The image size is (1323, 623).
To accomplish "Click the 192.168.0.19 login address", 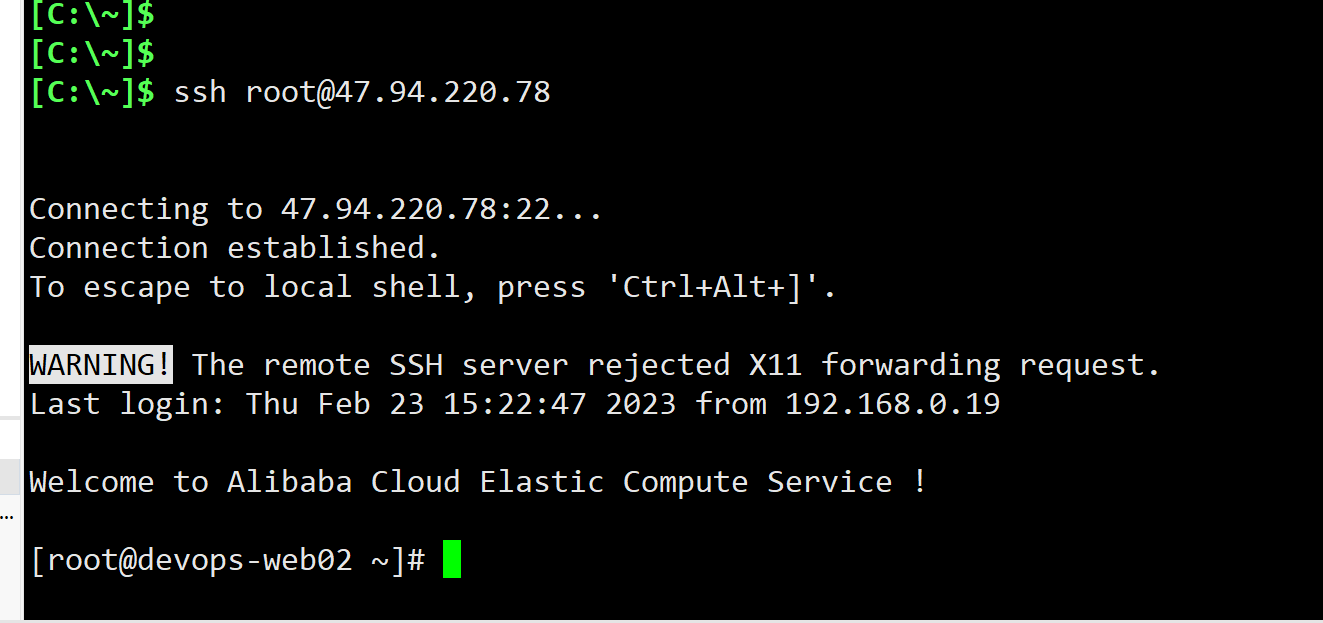I will tap(892, 404).
